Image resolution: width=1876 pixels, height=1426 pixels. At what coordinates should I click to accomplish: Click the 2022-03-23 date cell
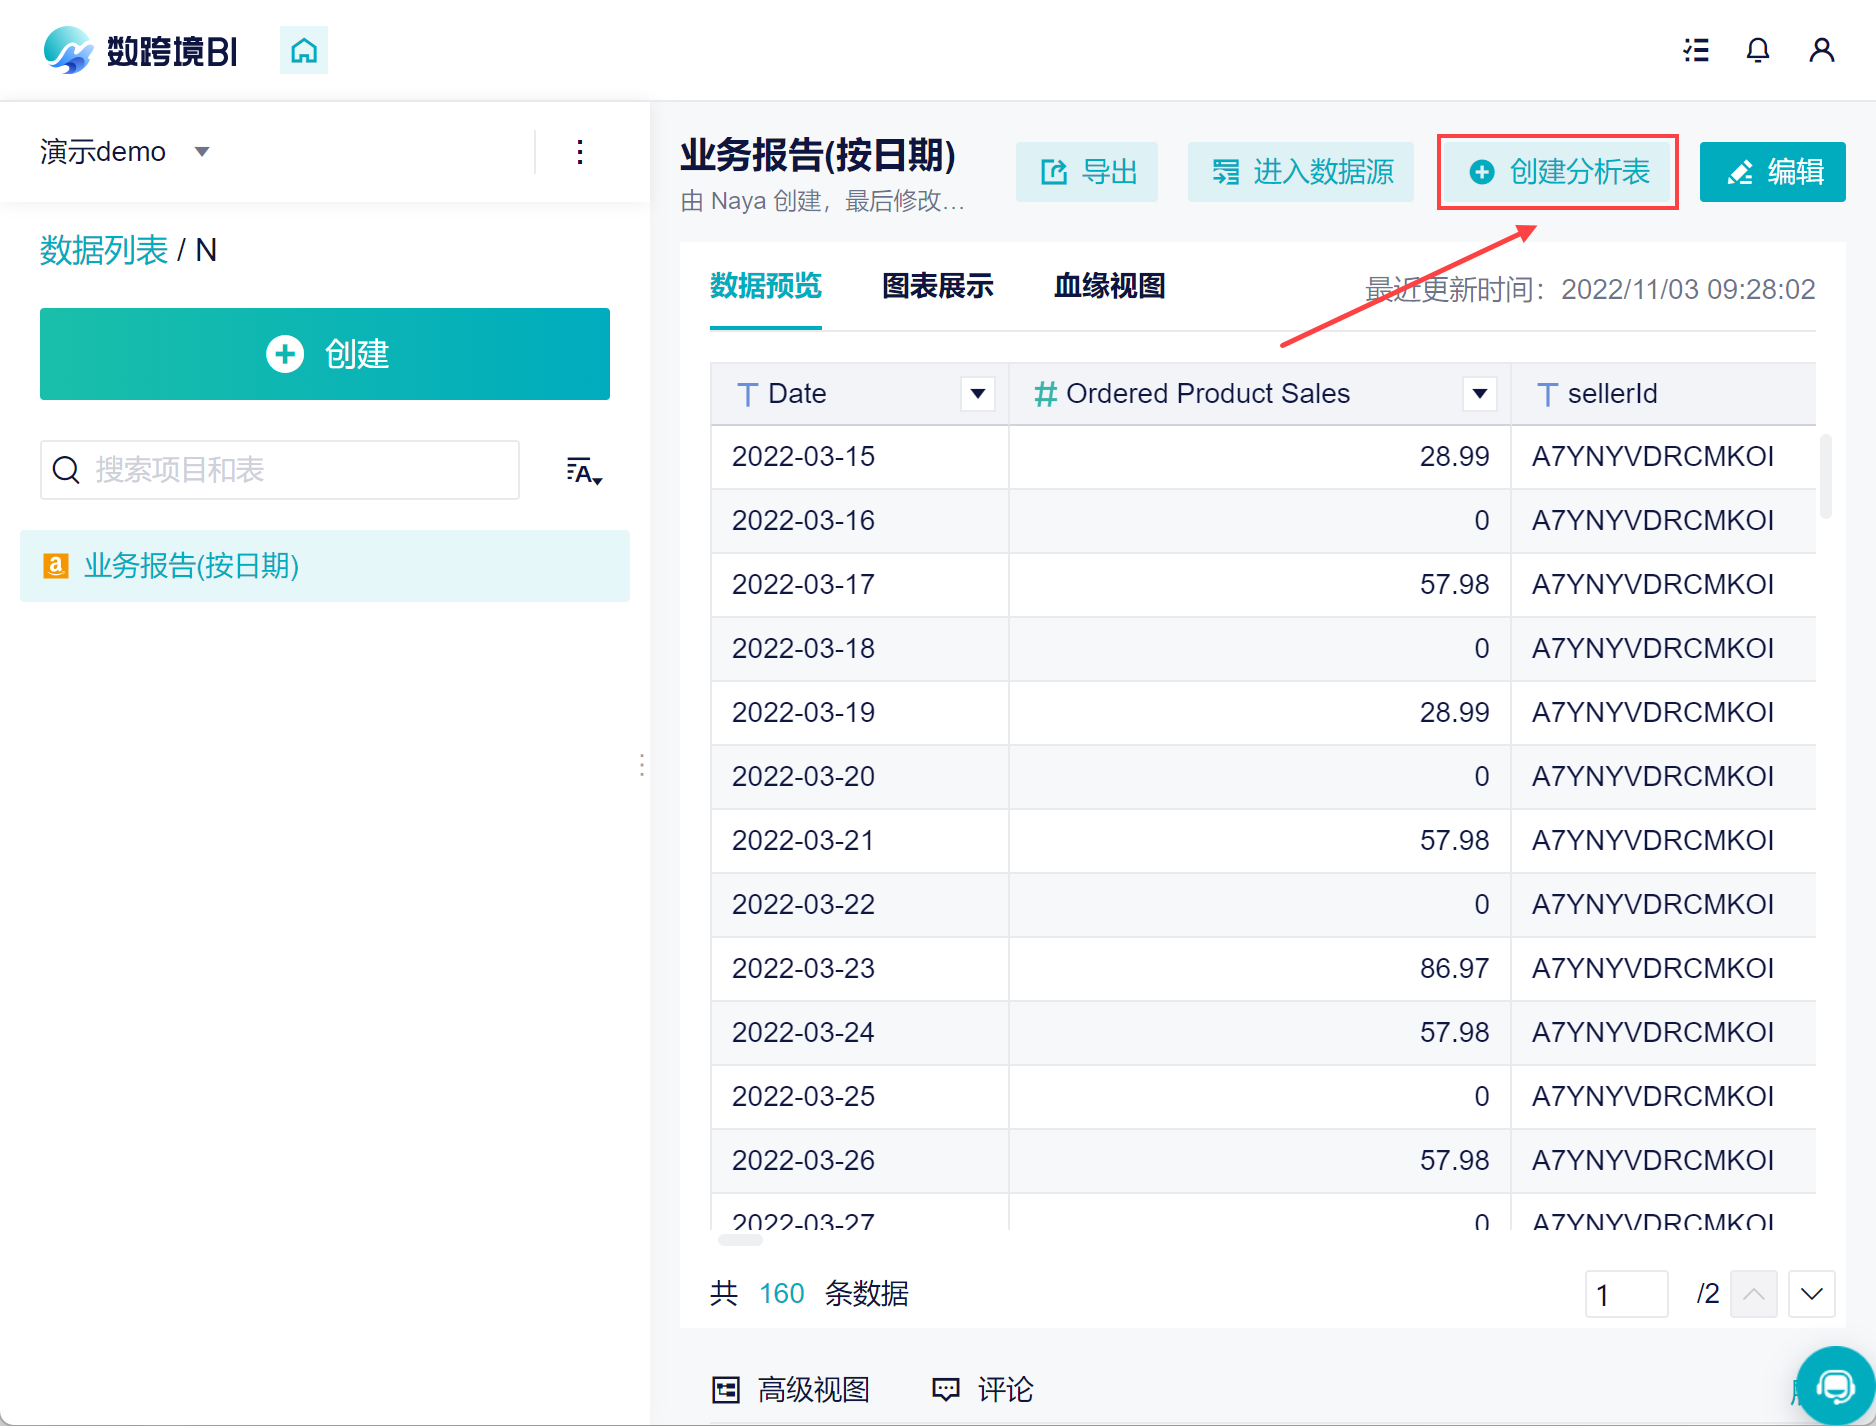pos(860,969)
